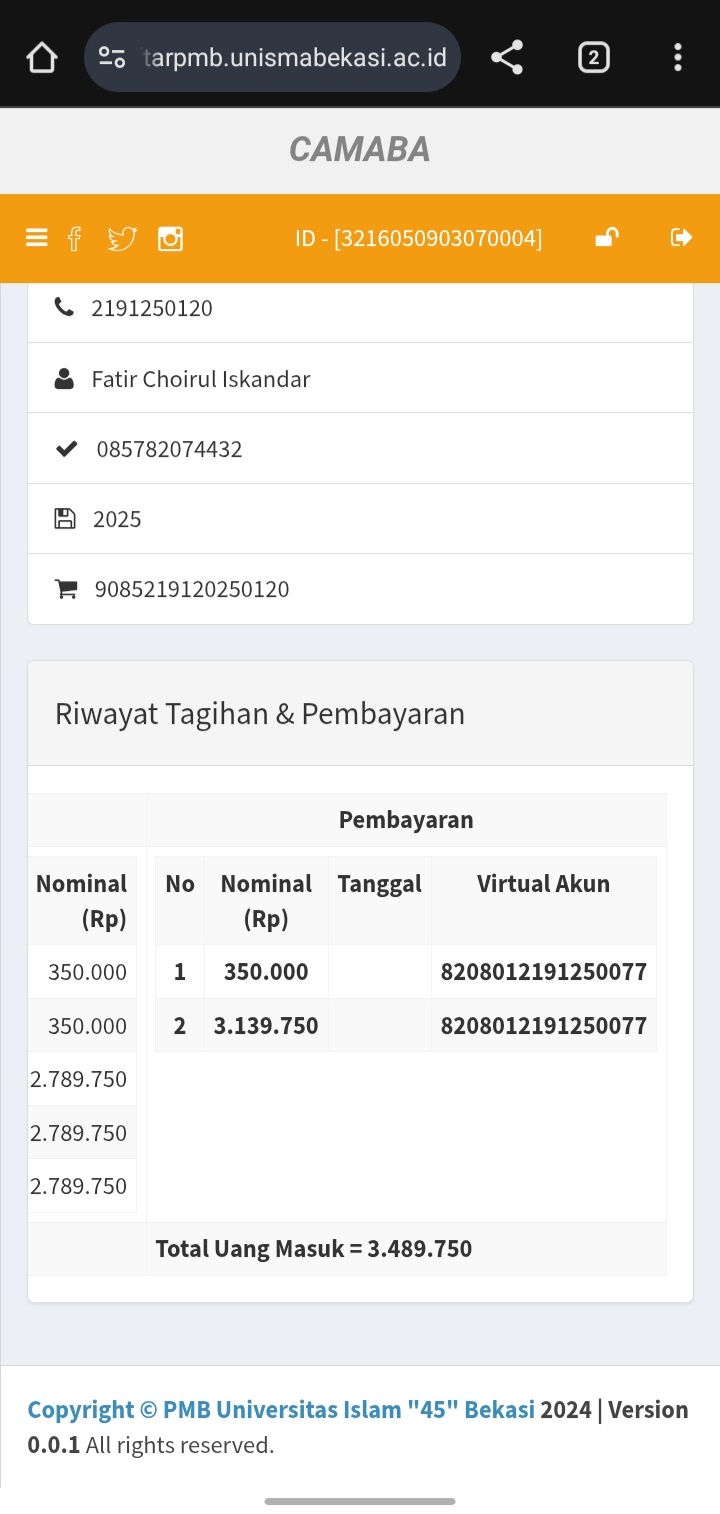Viewport: 720px width, 1514px height.
Task: Open the tab switcher showing 2 tabs
Action: (593, 58)
